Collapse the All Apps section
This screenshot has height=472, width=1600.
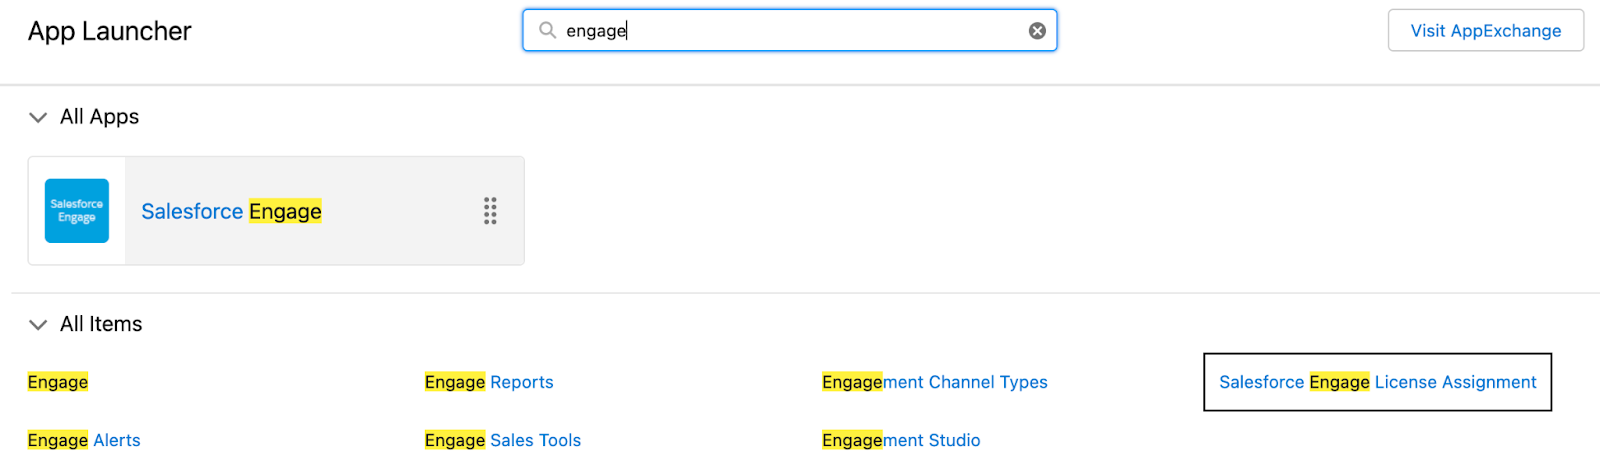point(38,117)
